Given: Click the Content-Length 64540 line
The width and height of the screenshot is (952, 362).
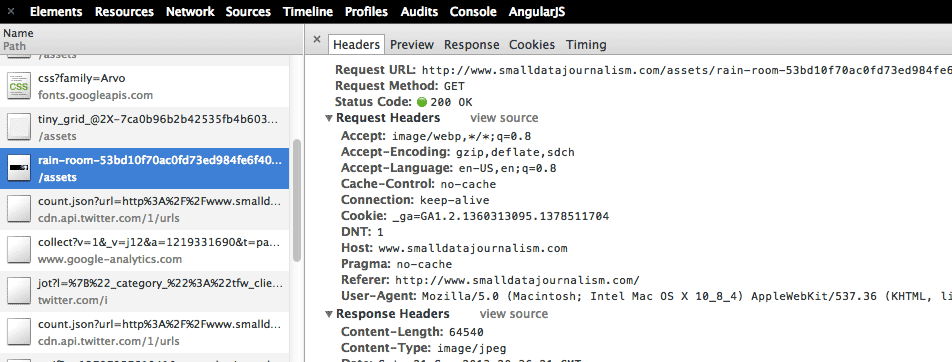Looking at the screenshot, I should [412, 332].
